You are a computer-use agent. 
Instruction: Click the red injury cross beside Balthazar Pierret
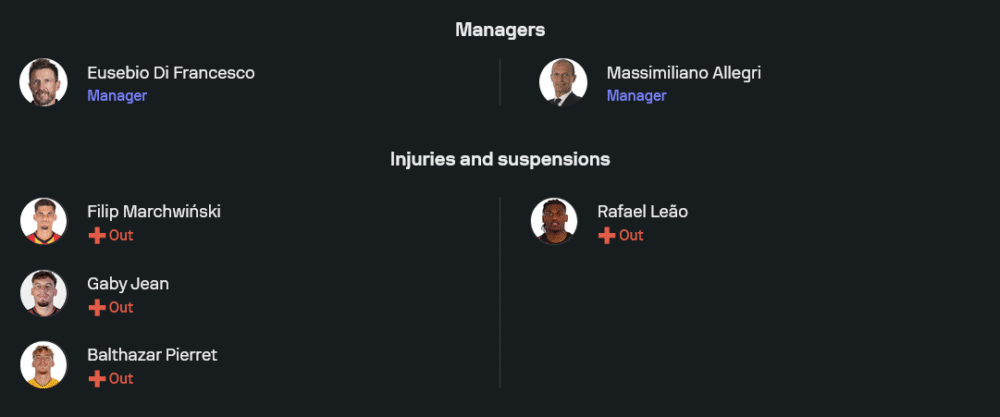point(97,379)
